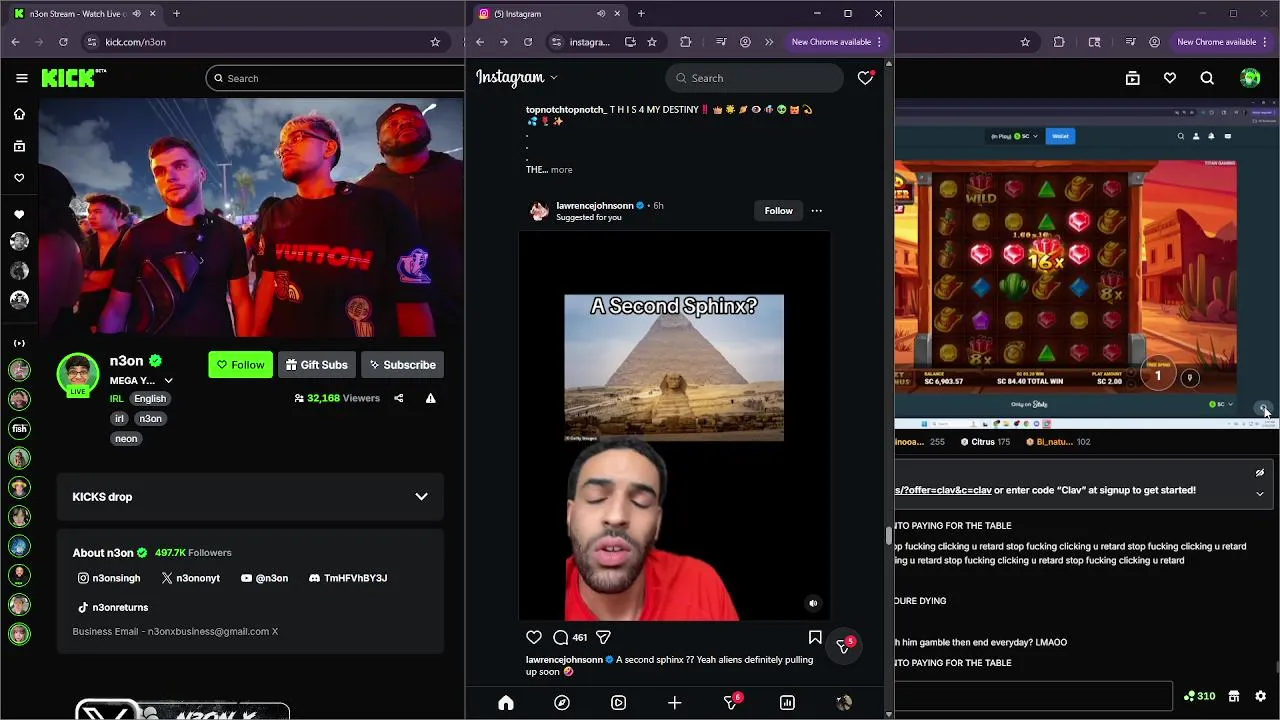Open the @n3on YouTube link
This screenshot has width=1280, height=720.
264,578
